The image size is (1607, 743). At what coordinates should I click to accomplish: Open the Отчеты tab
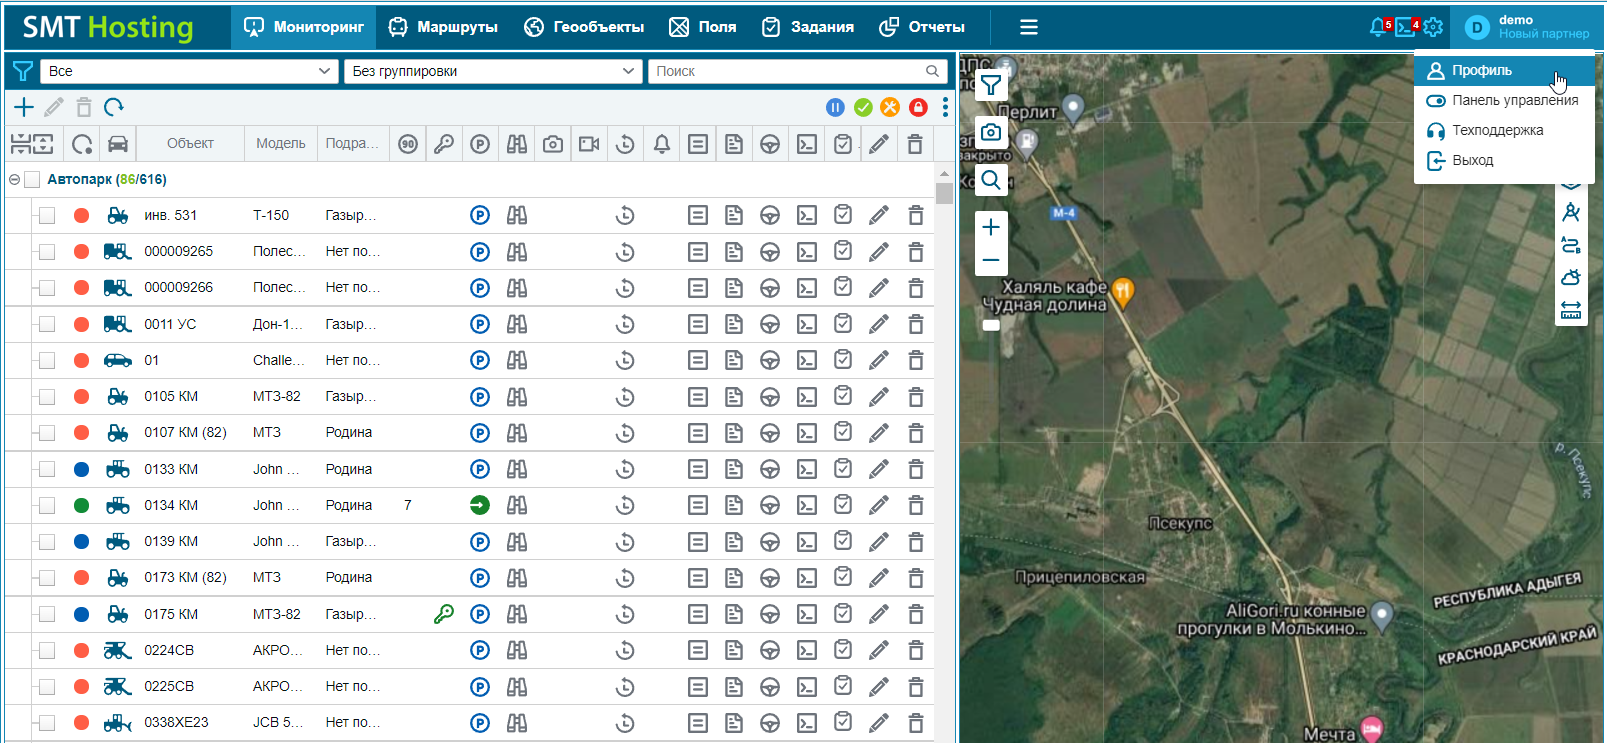(x=921, y=27)
